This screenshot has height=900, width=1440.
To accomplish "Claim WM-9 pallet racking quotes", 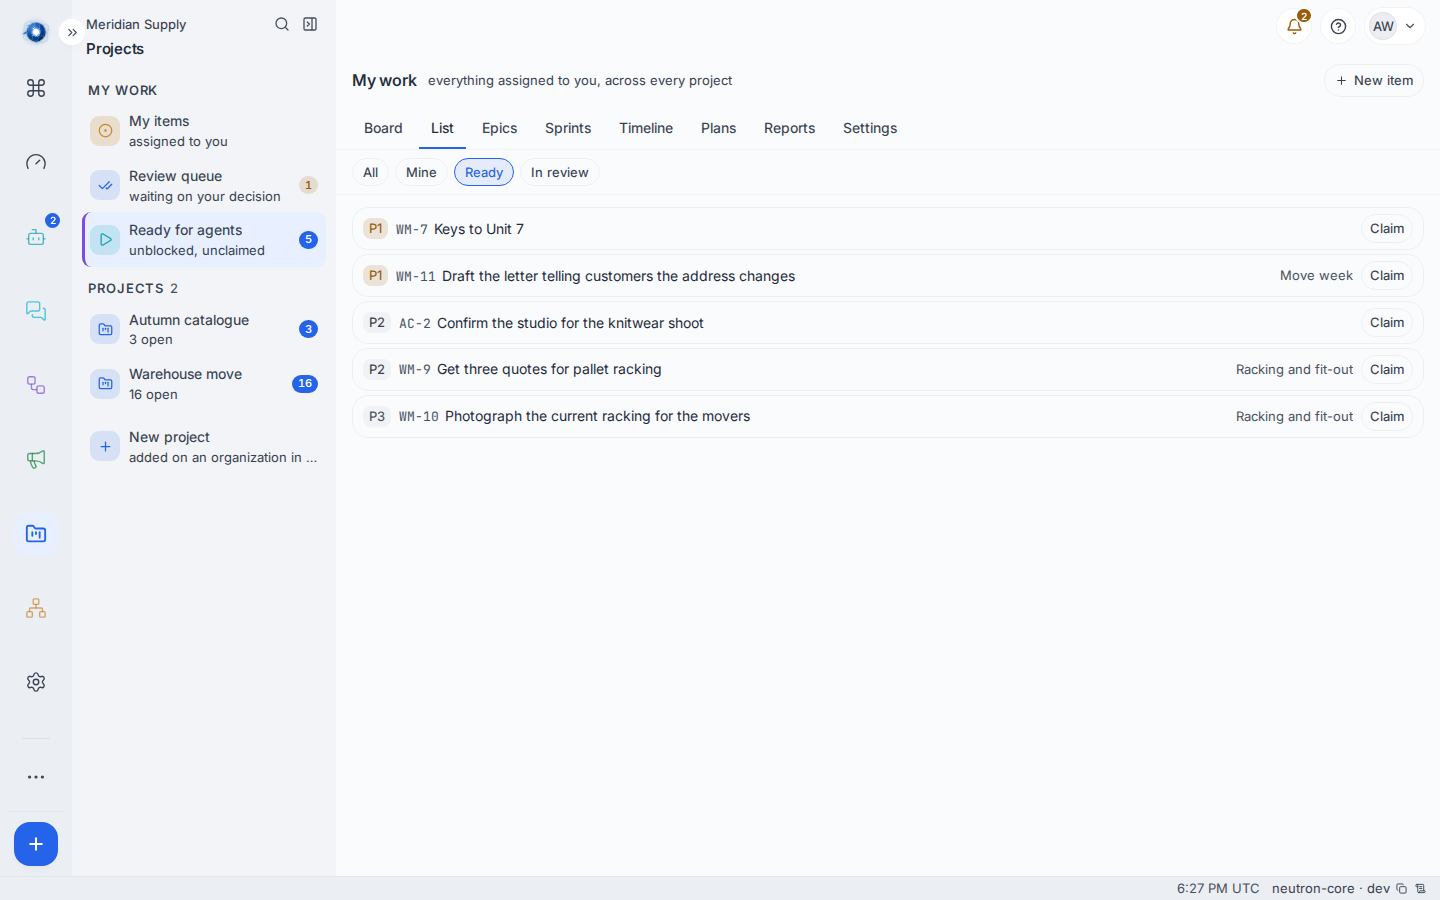I will coord(1387,370).
